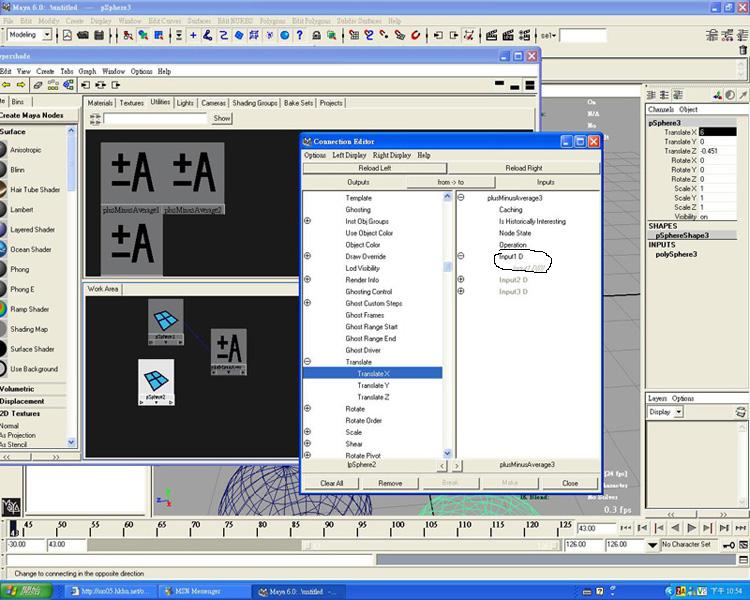Open Graph menu in Hypershade
The image size is (750, 600).
coord(87,71)
